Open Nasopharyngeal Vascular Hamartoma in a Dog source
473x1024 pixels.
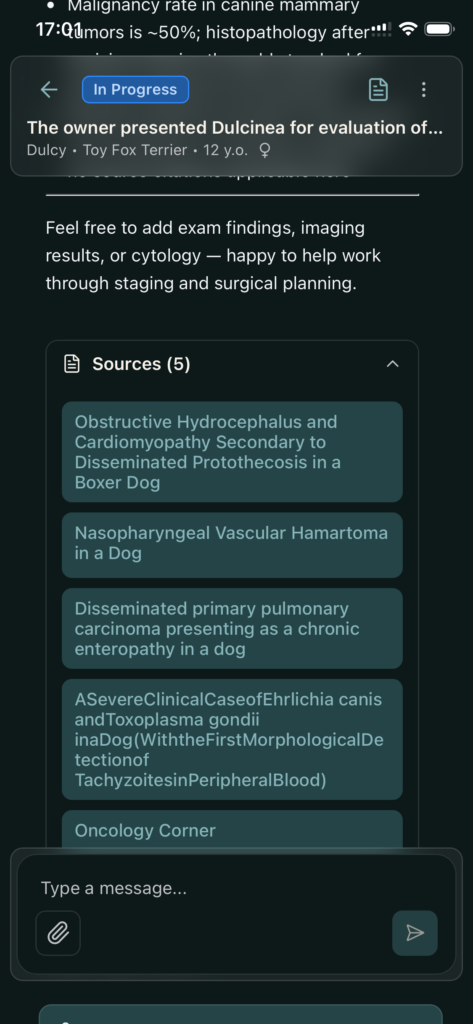click(232, 545)
